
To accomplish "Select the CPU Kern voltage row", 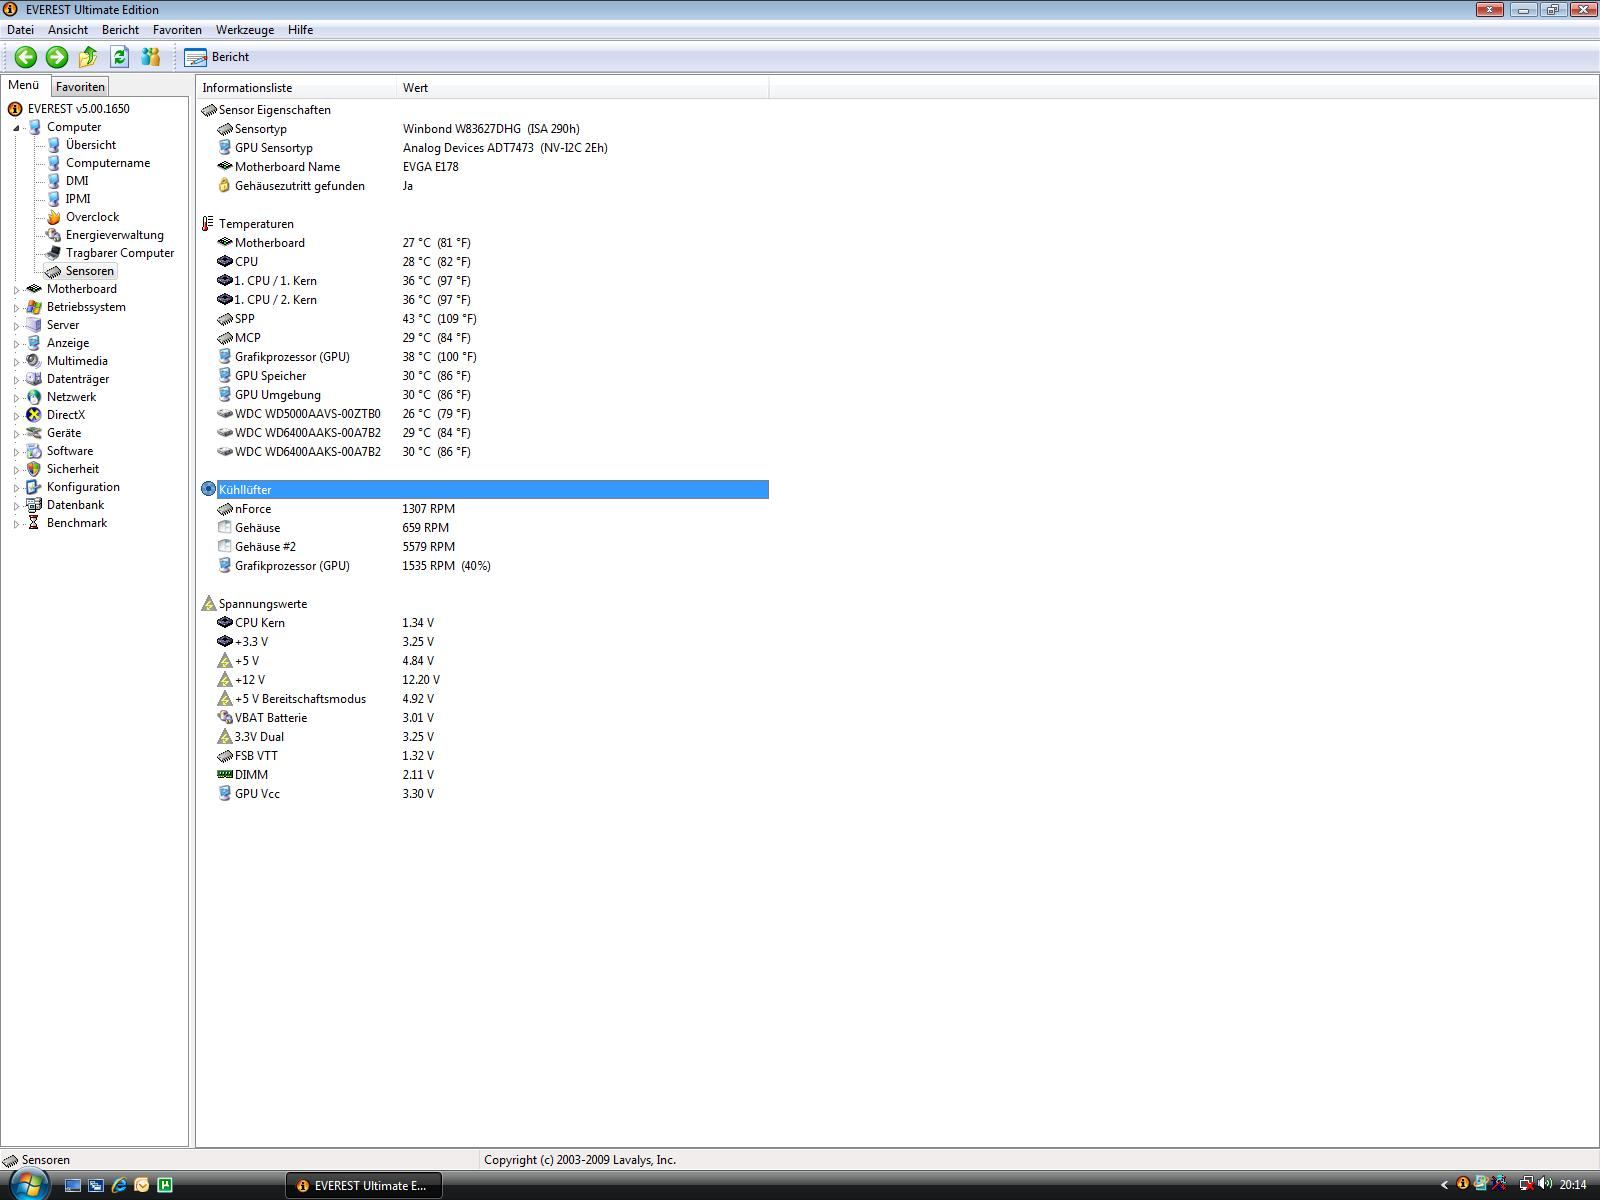I will (x=484, y=623).
